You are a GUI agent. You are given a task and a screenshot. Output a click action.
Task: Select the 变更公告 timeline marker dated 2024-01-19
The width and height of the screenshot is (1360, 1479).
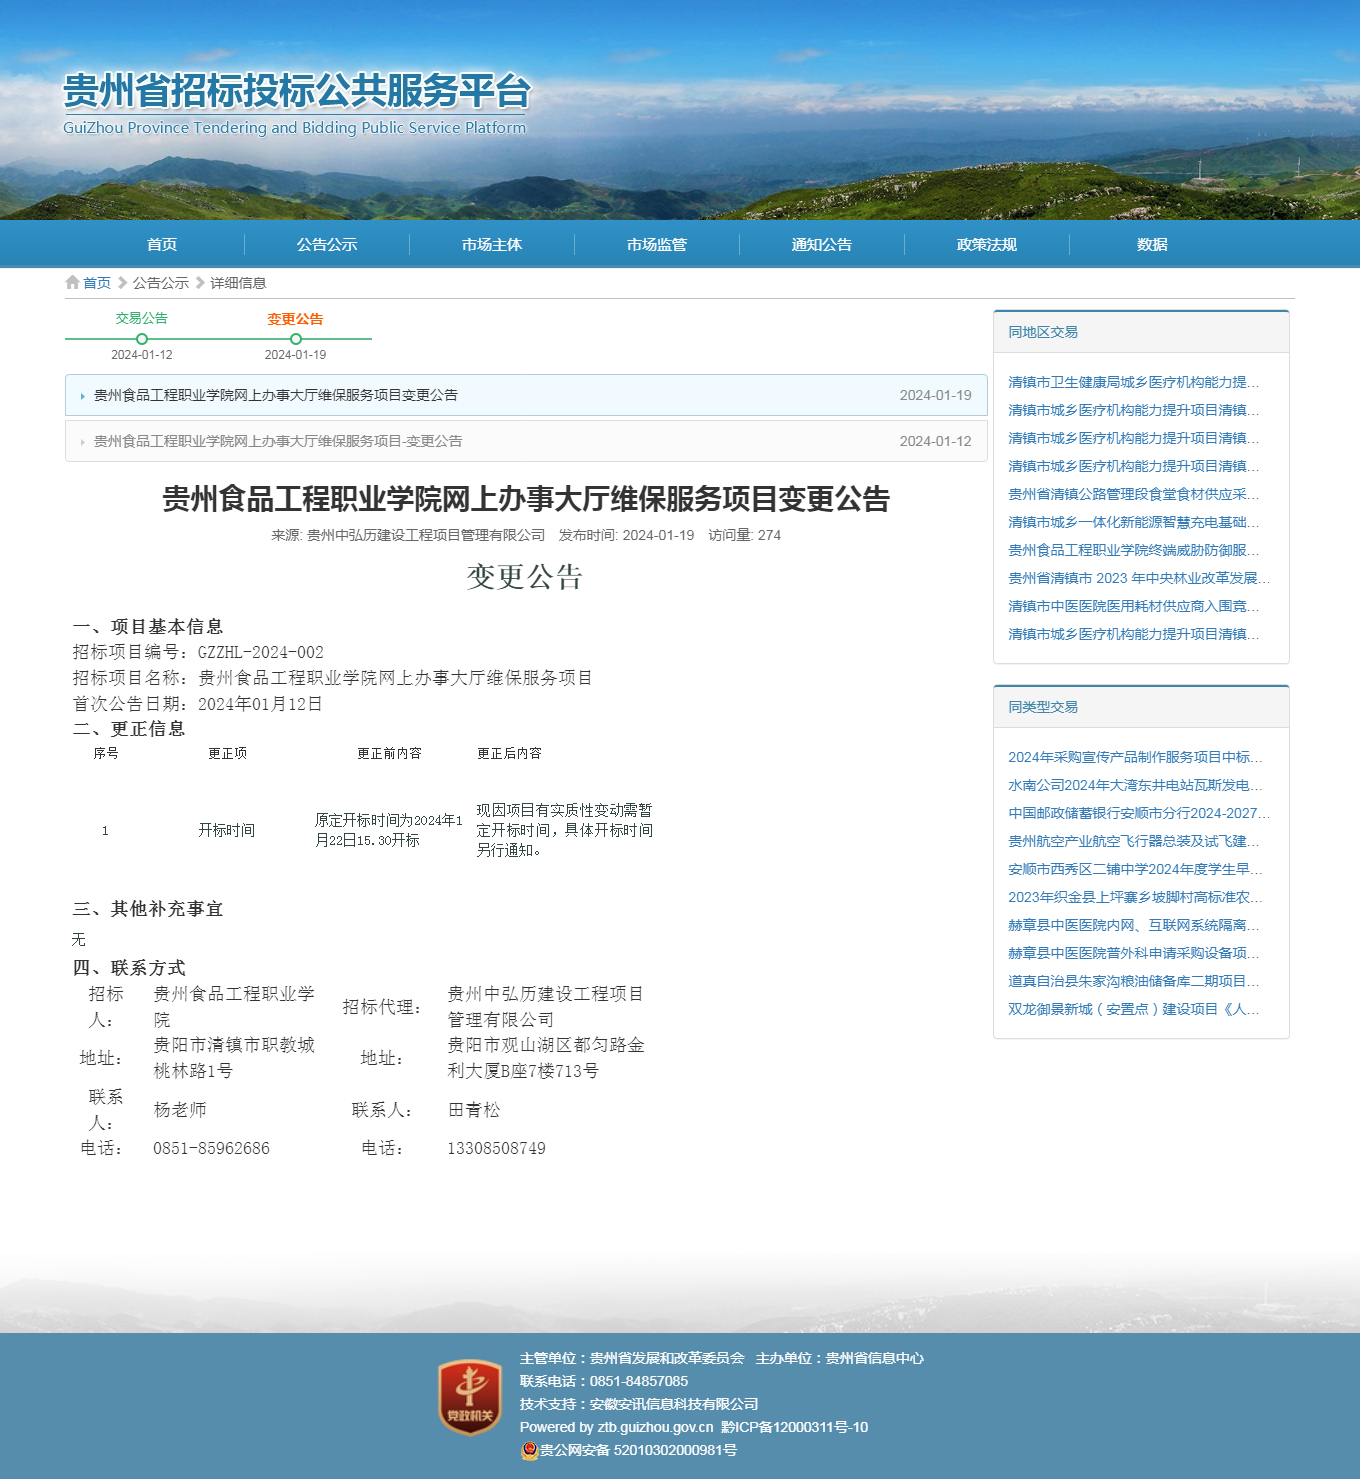(x=296, y=339)
